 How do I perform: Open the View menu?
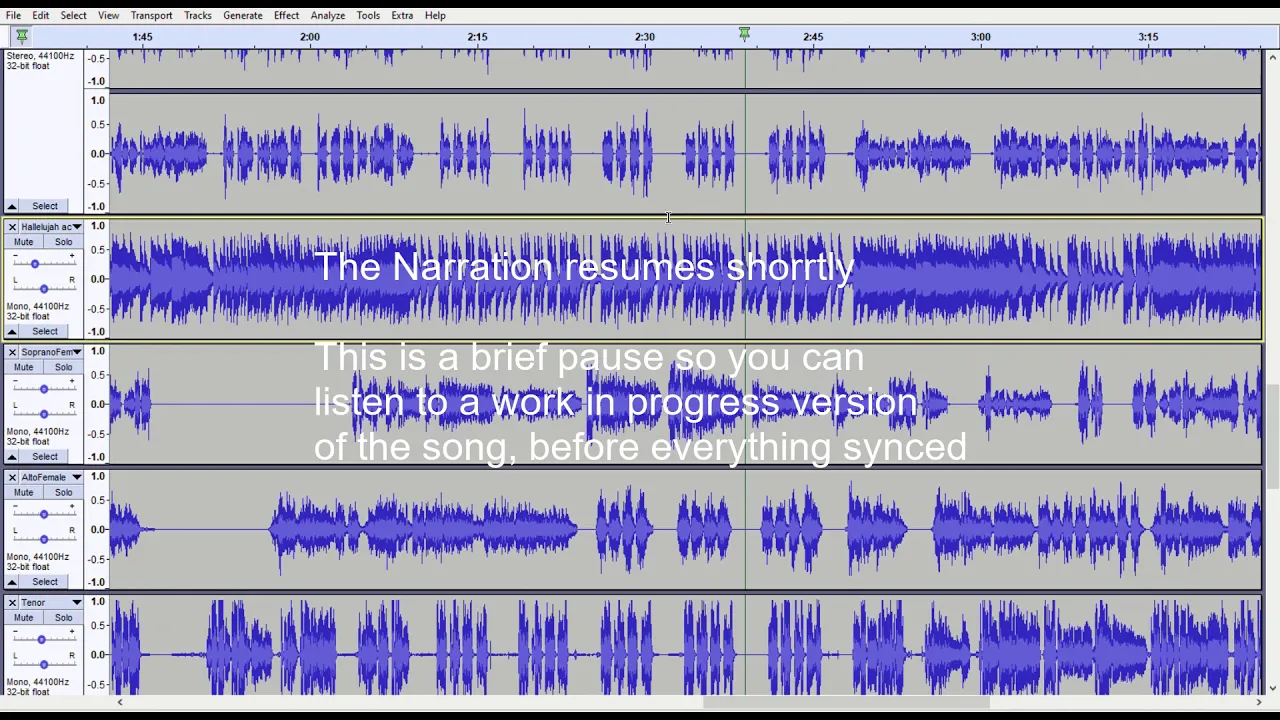pyautogui.click(x=108, y=15)
